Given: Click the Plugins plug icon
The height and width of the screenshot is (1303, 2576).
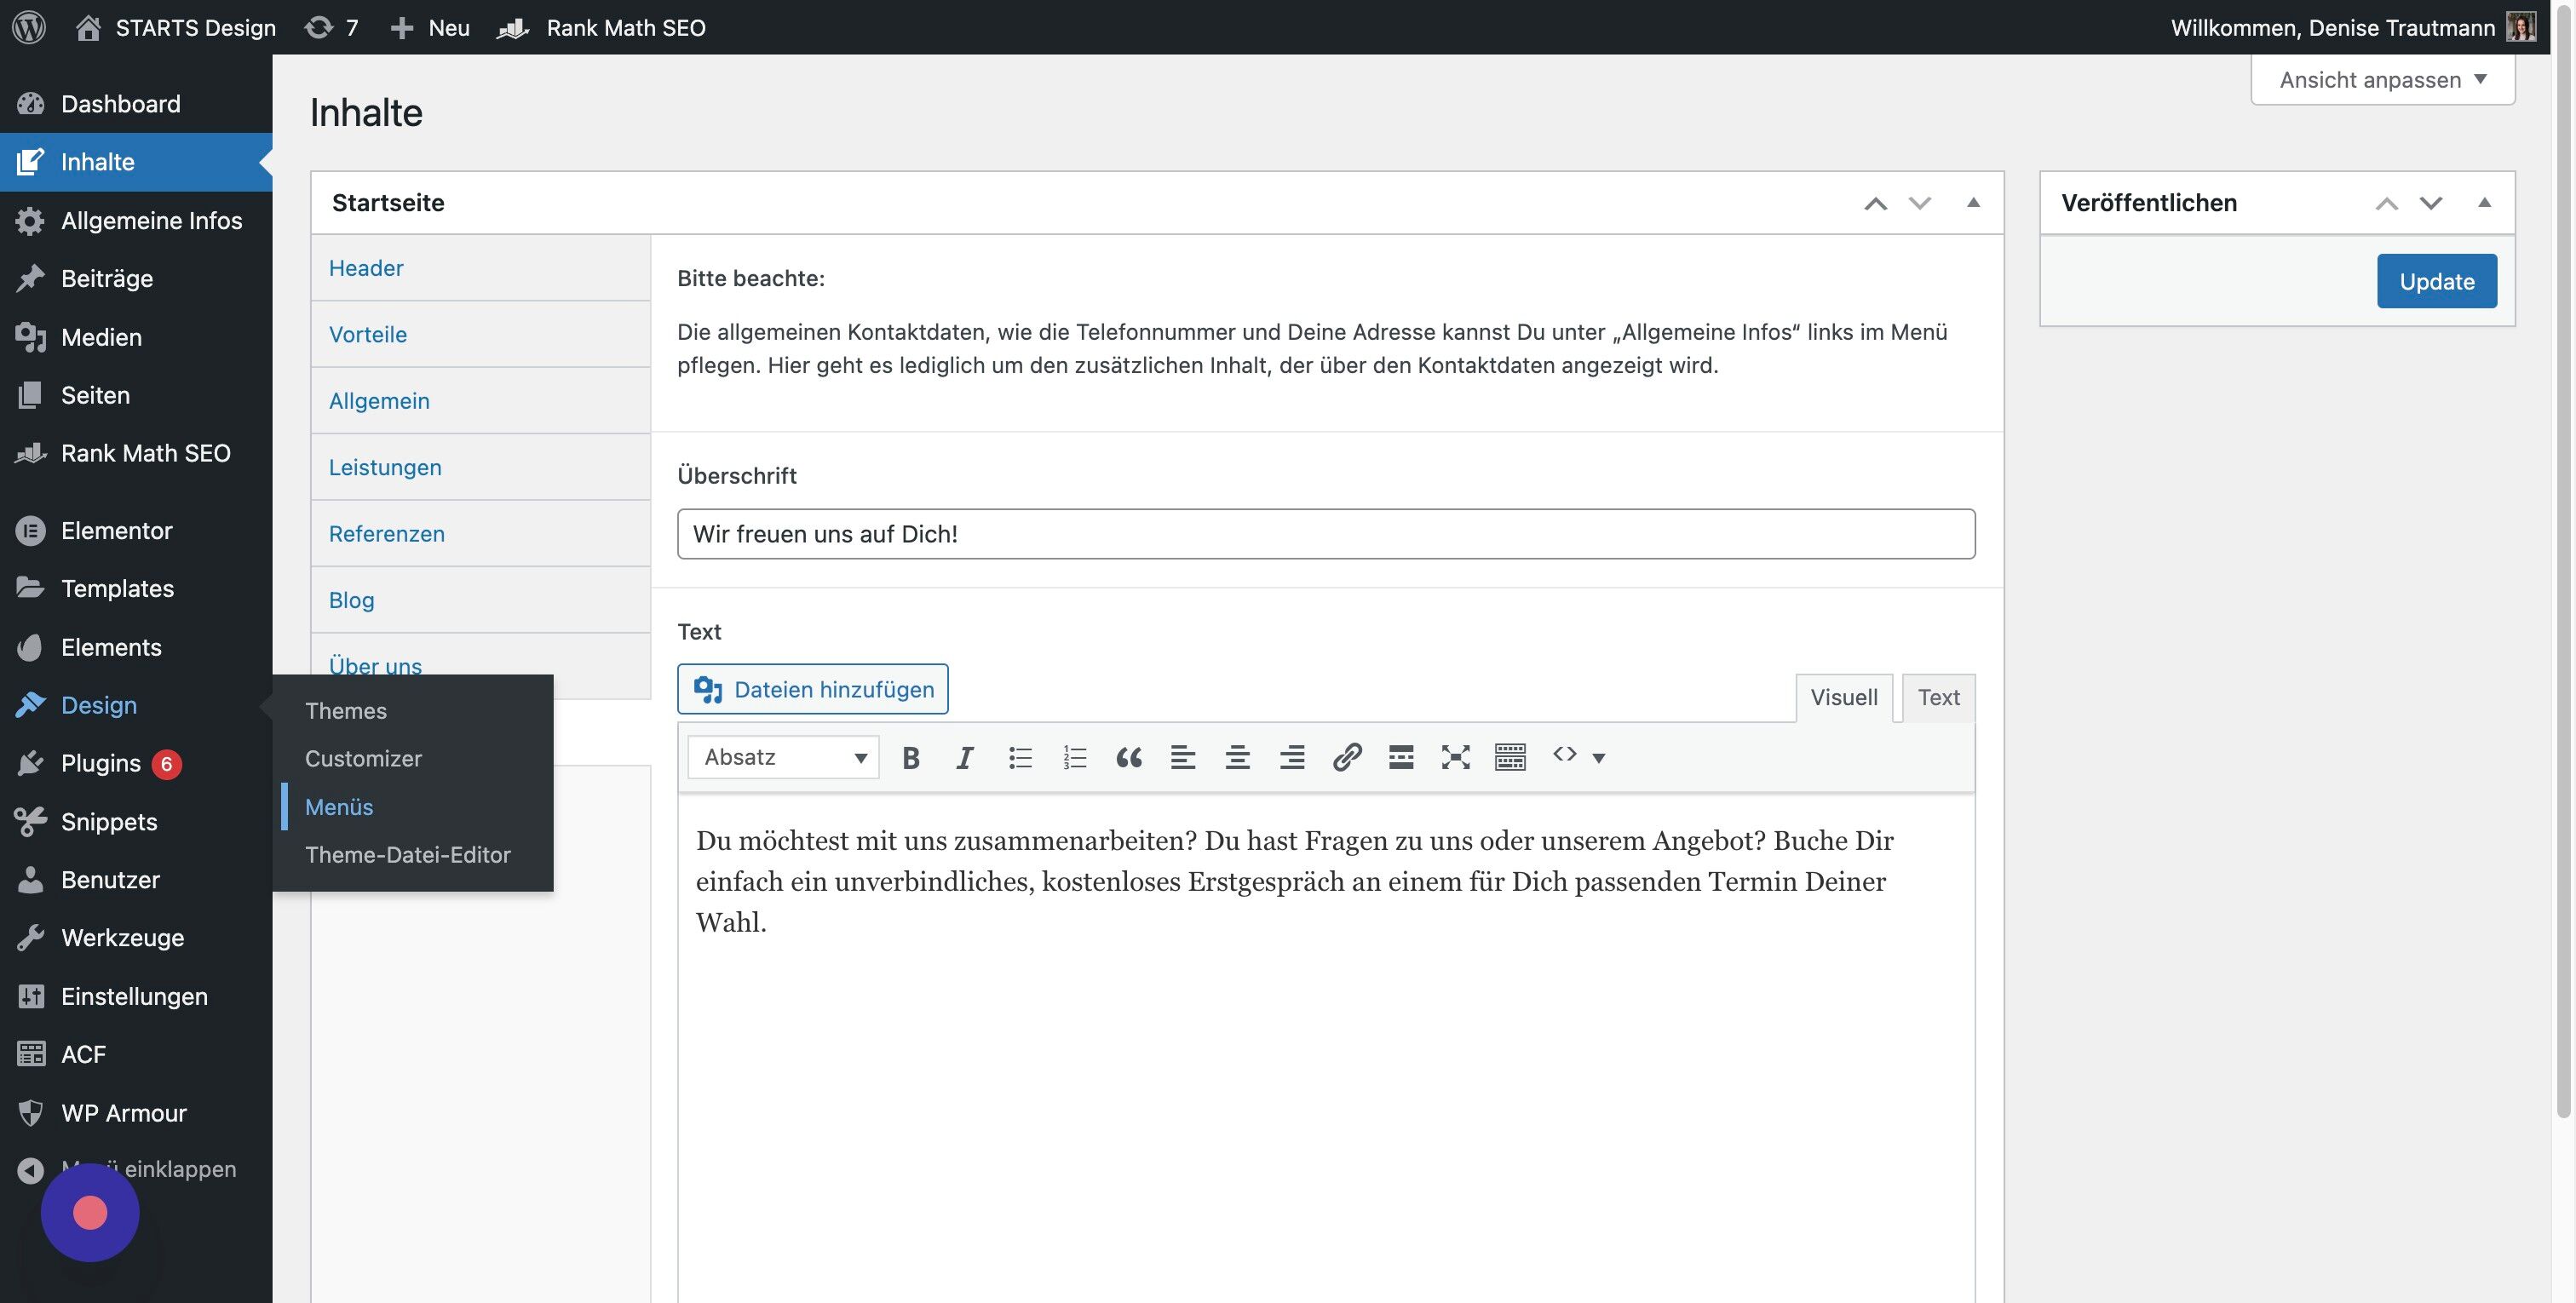Looking at the screenshot, I should [x=31, y=763].
